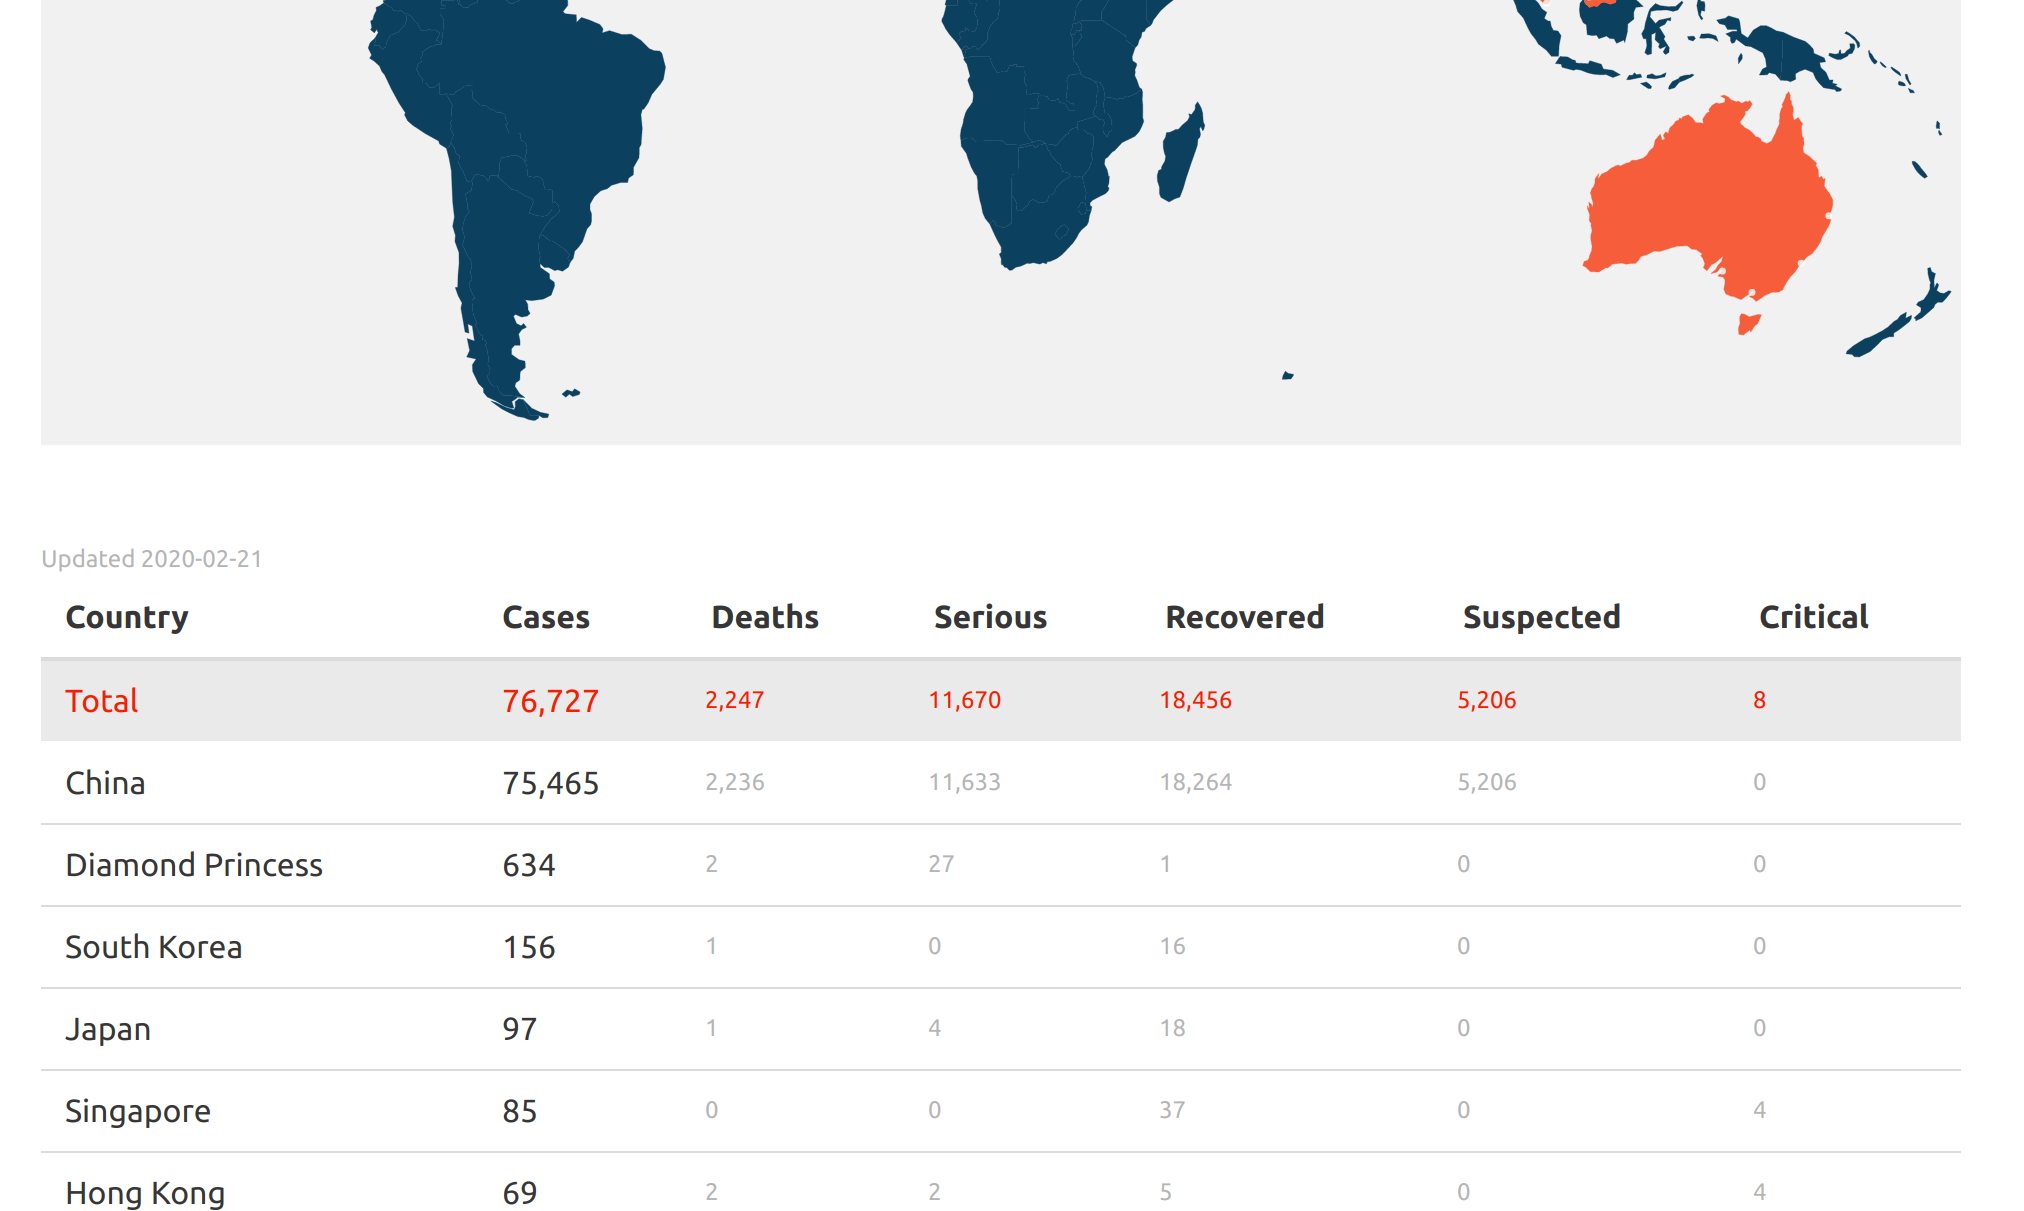Select the South Korea row
2024x1211 pixels.
[x=153, y=946]
